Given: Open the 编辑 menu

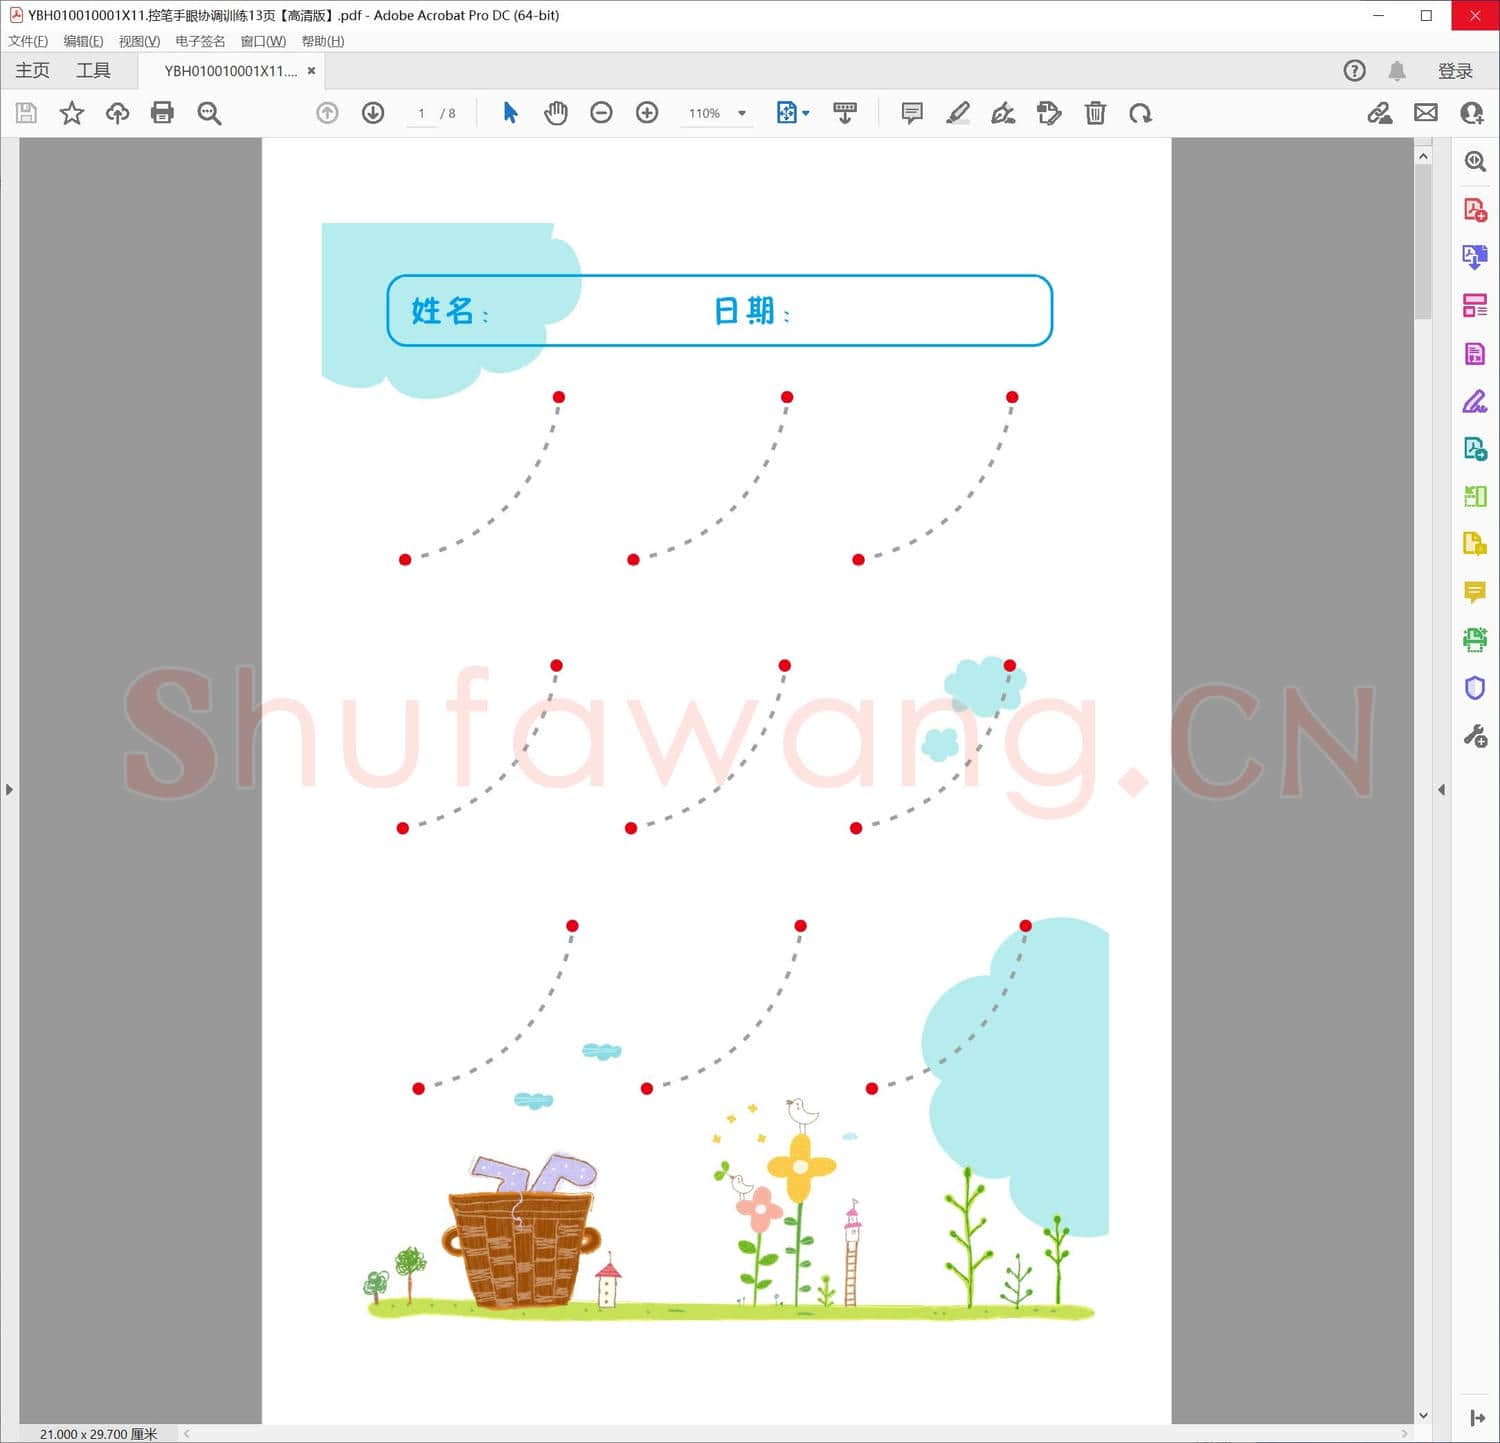Looking at the screenshot, I should click(83, 41).
